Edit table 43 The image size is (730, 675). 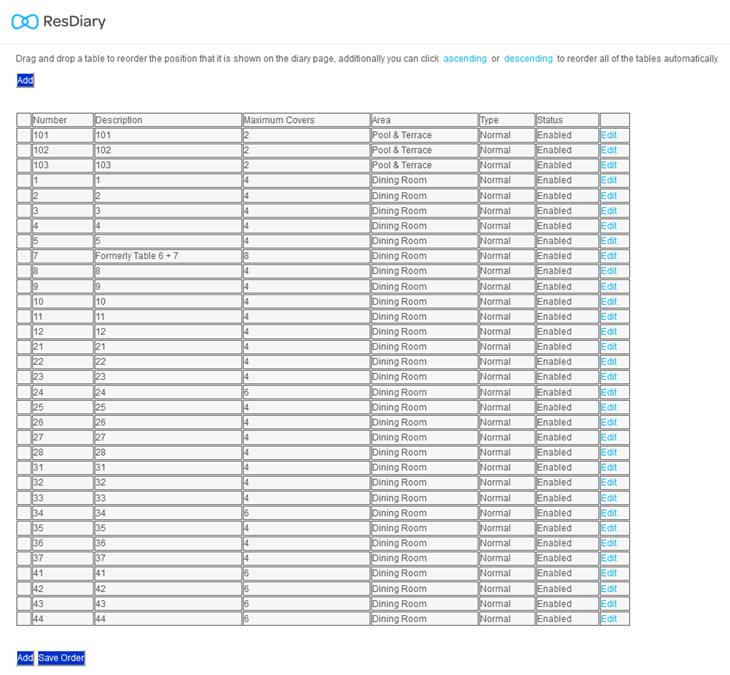point(608,603)
